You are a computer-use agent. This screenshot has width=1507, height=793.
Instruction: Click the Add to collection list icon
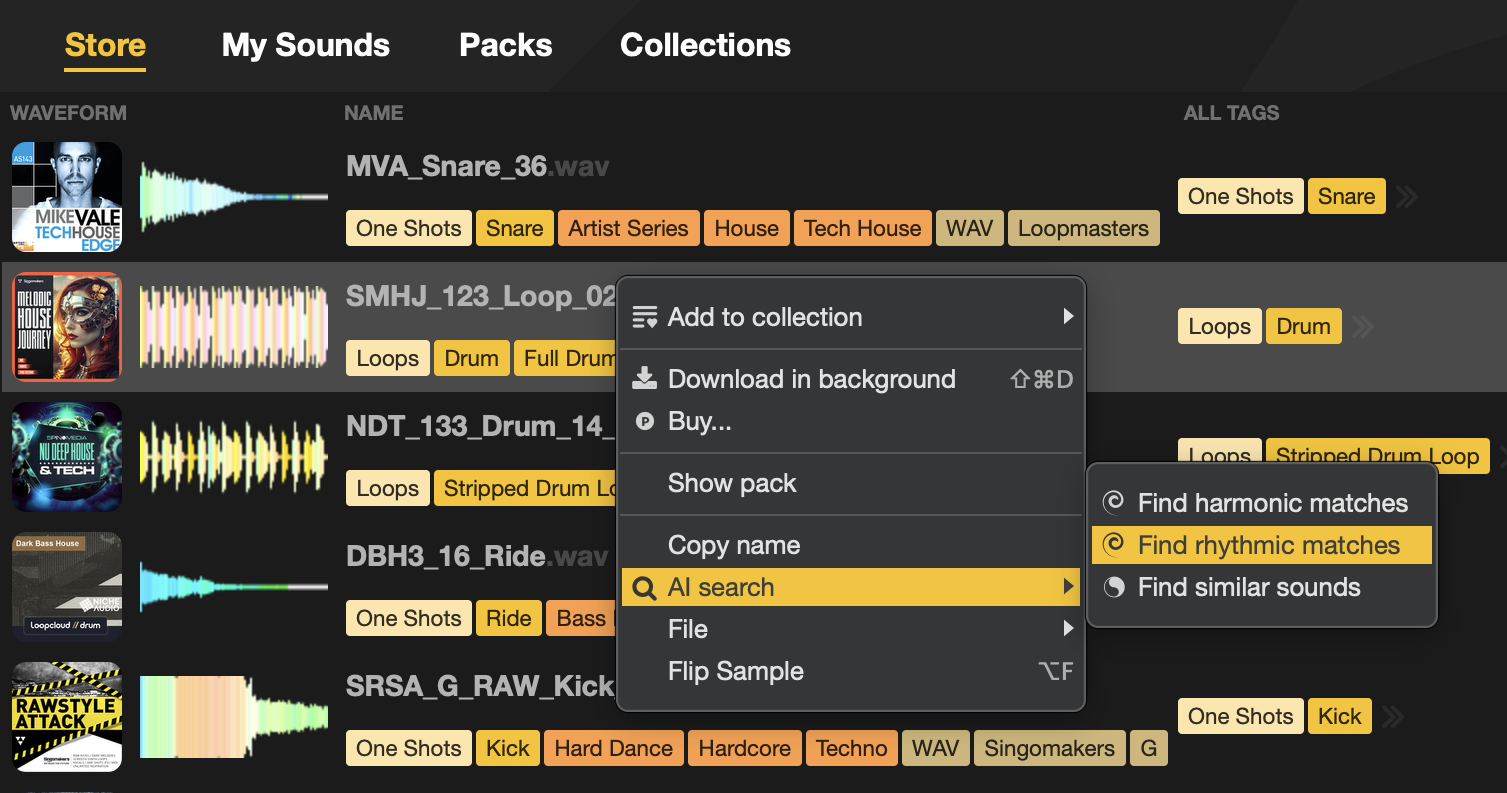(x=645, y=317)
